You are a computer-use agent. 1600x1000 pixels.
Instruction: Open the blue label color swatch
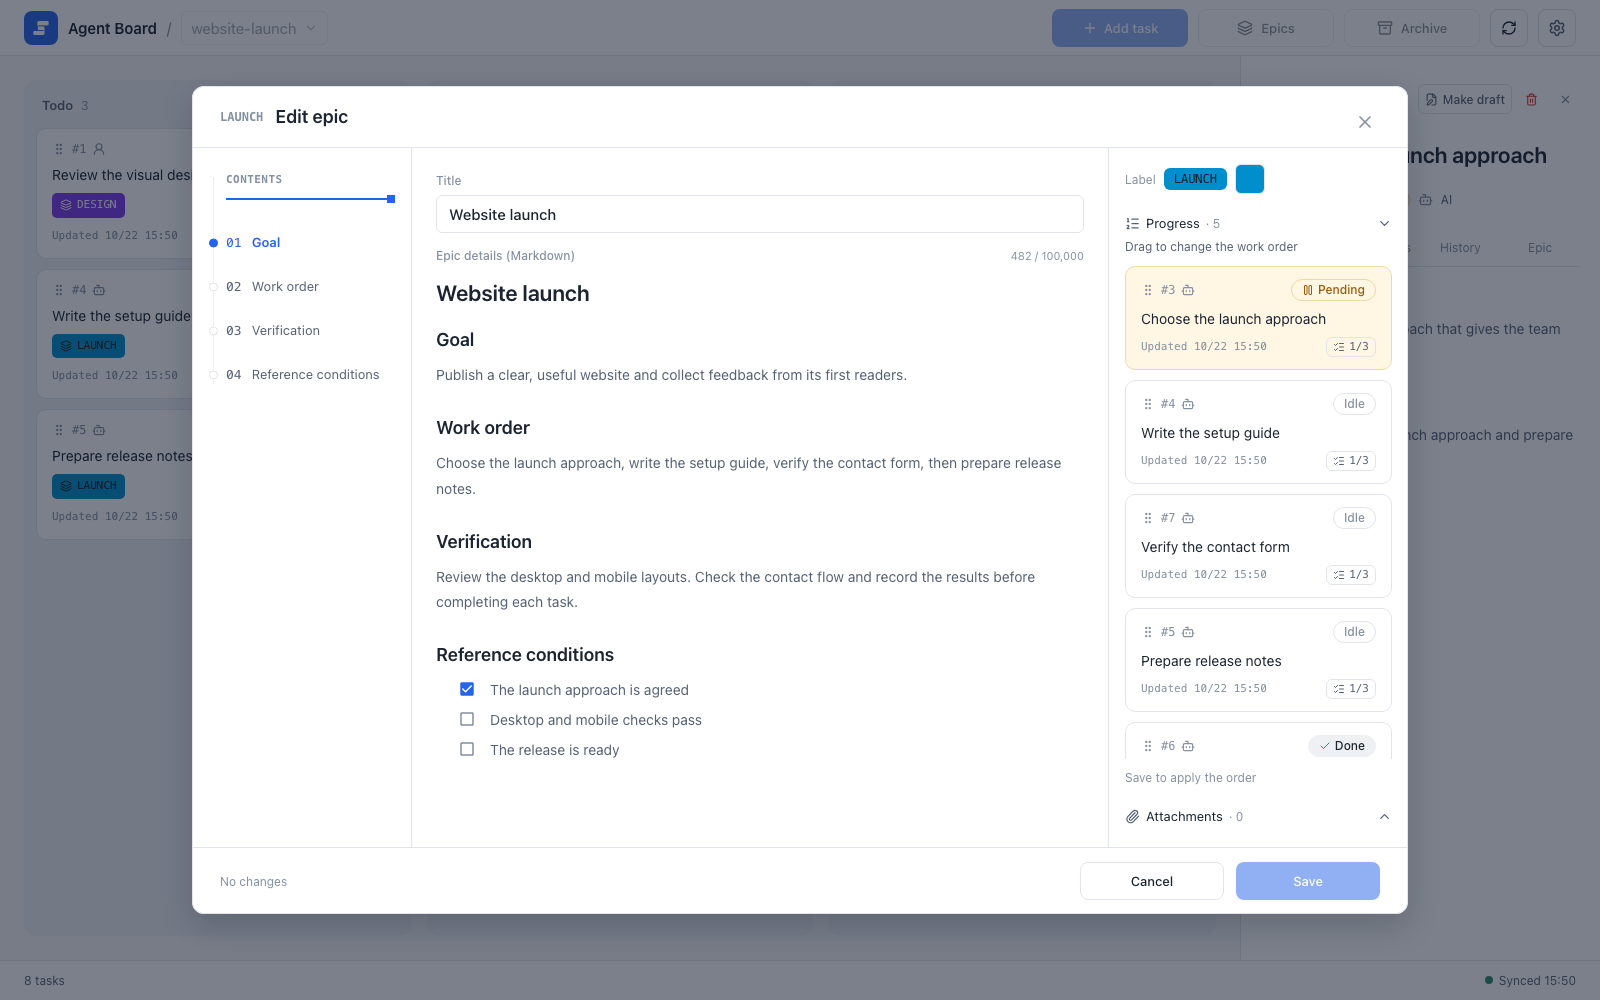pyautogui.click(x=1250, y=179)
